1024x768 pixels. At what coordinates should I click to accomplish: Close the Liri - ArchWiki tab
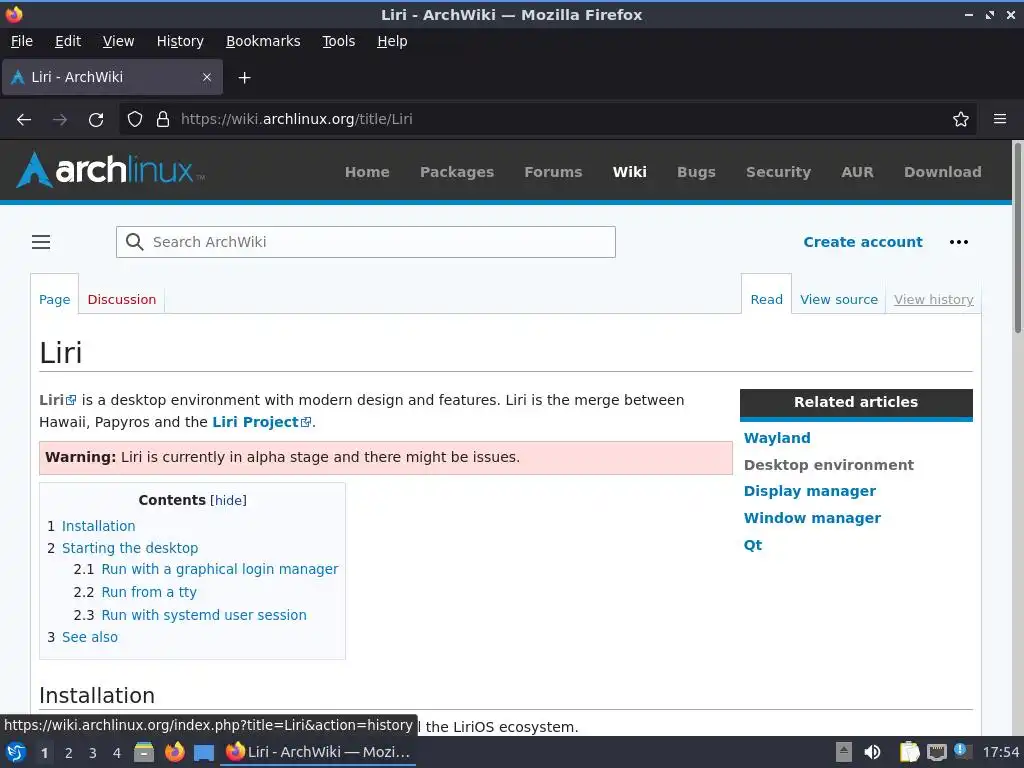tap(207, 77)
